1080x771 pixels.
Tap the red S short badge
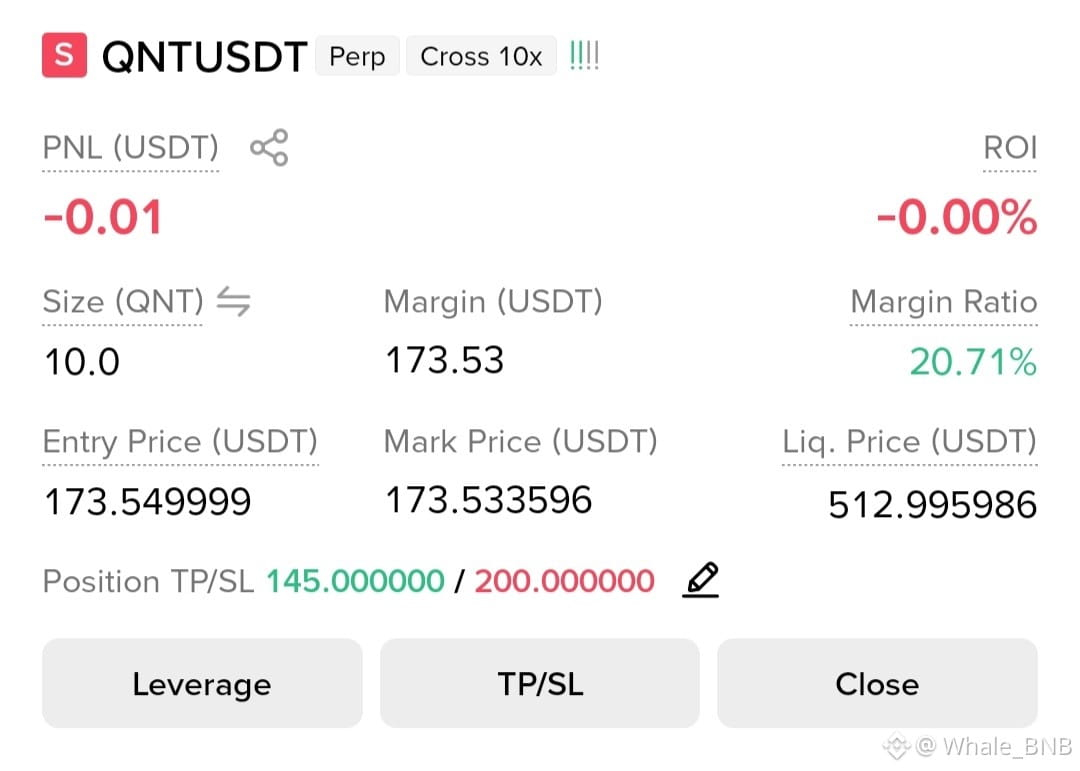tap(64, 55)
